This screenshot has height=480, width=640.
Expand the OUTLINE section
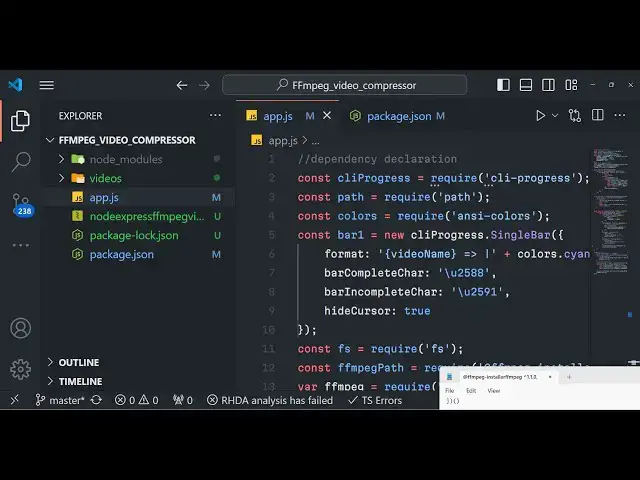[x=139, y=362]
